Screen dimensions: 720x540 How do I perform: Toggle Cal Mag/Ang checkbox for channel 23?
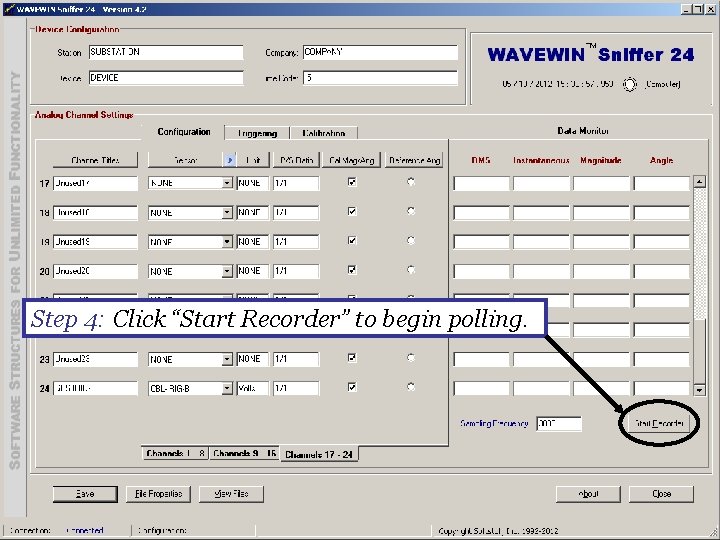[x=352, y=358]
